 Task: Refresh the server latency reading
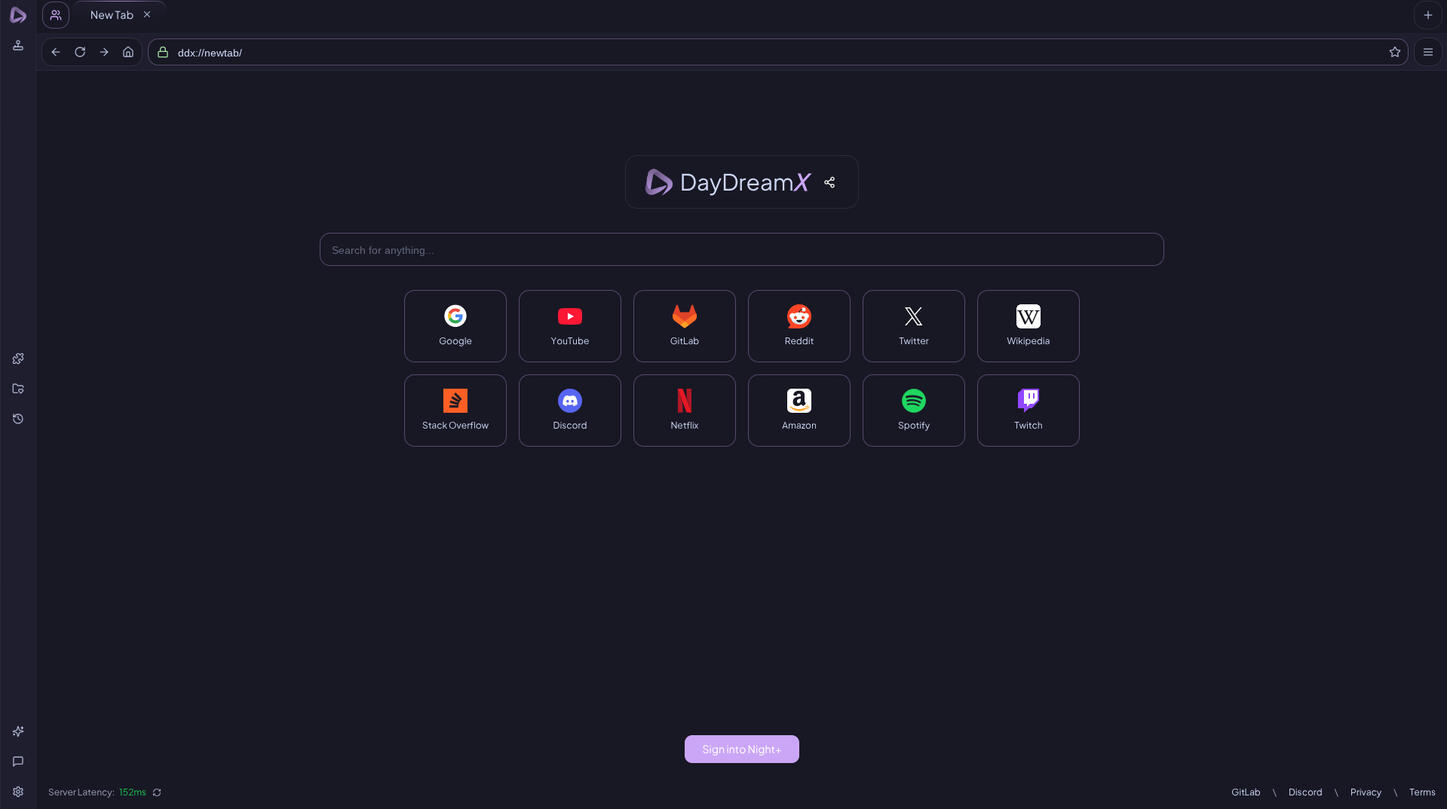click(x=157, y=792)
